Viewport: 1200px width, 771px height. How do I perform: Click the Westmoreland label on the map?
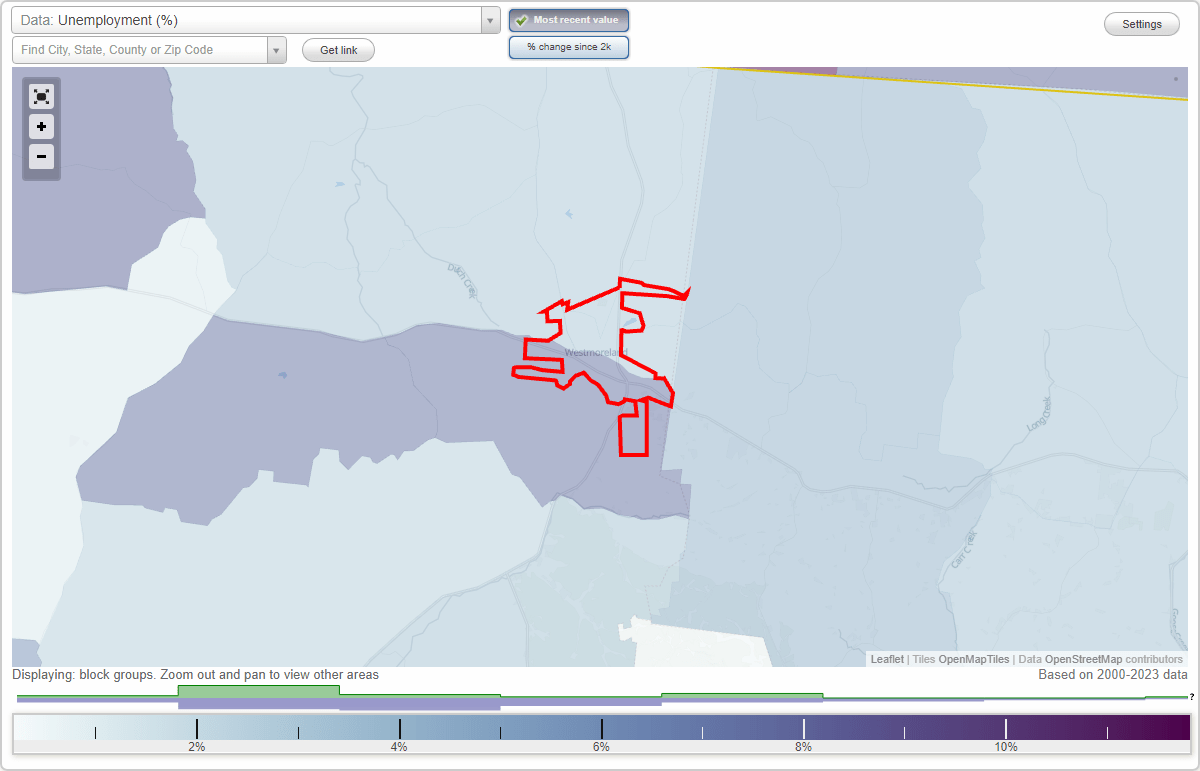click(x=594, y=353)
